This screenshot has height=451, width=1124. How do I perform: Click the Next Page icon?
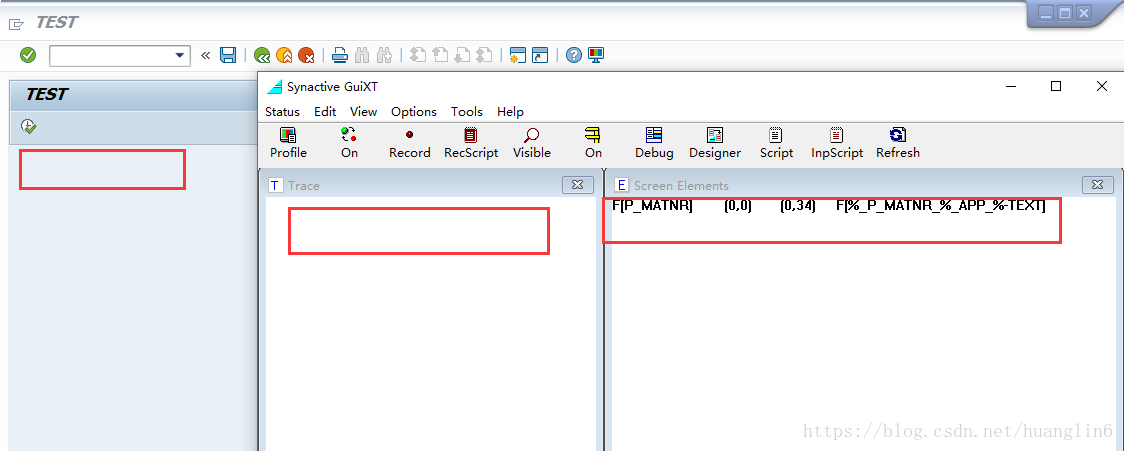[463, 55]
